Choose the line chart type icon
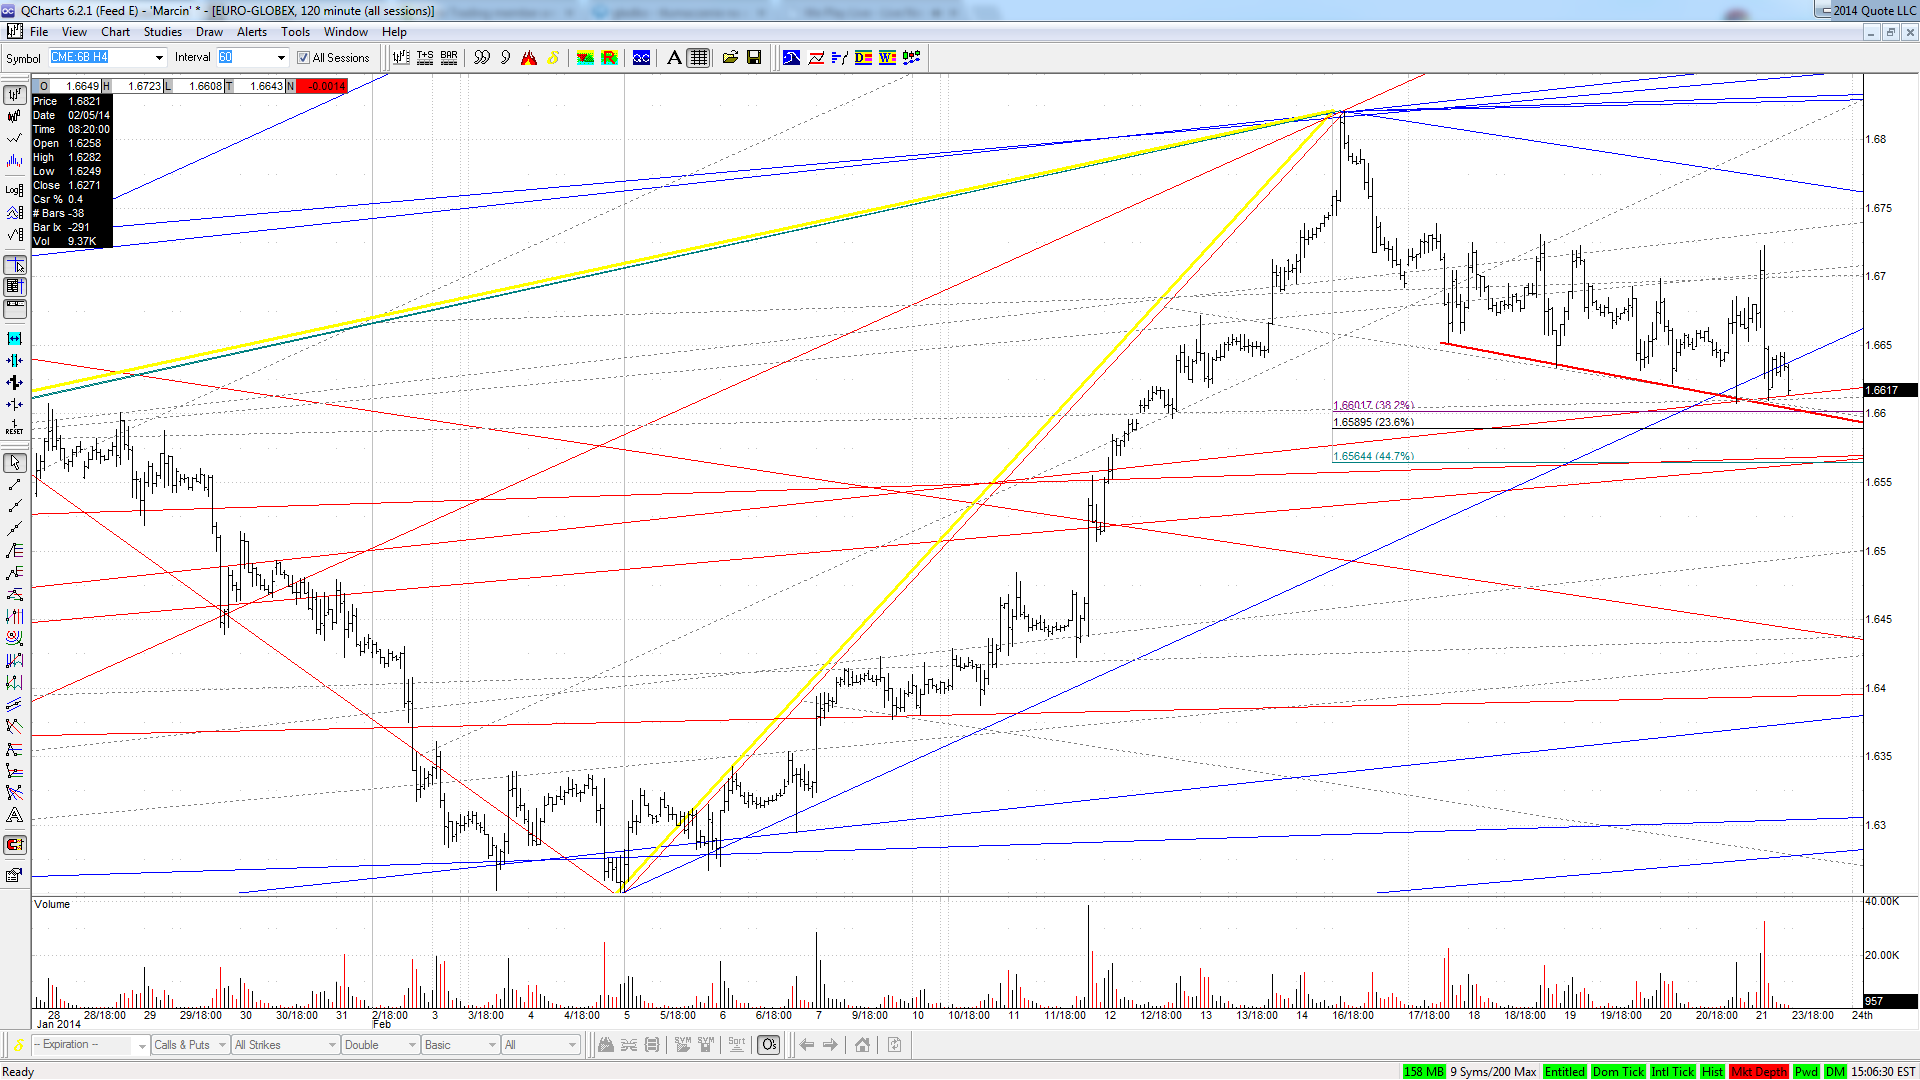The width and height of the screenshot is (1920, 1080). [x=15, y=139]
